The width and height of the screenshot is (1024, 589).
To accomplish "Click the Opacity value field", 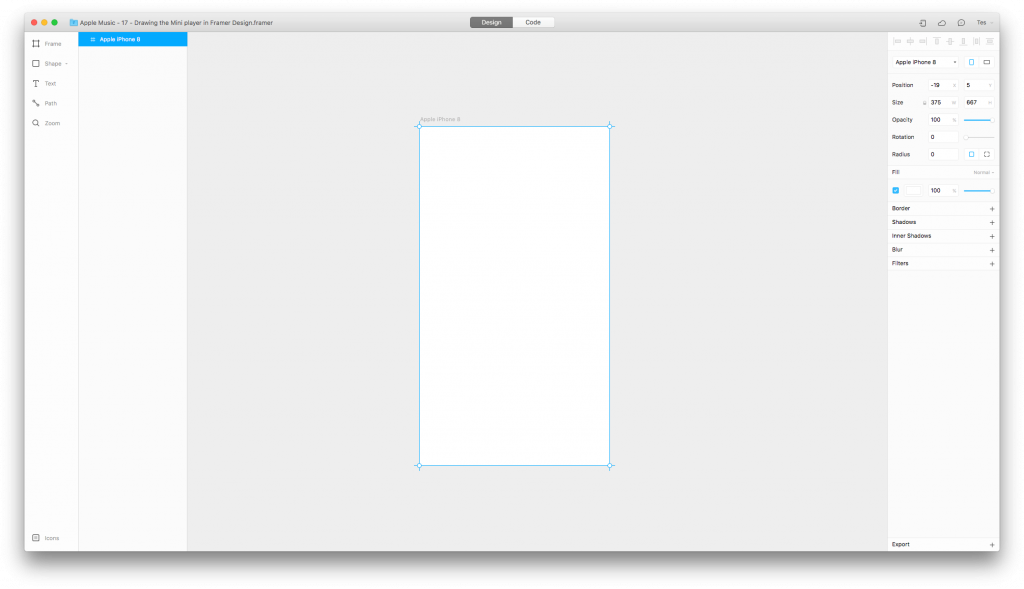I will [x=943, y=120].
